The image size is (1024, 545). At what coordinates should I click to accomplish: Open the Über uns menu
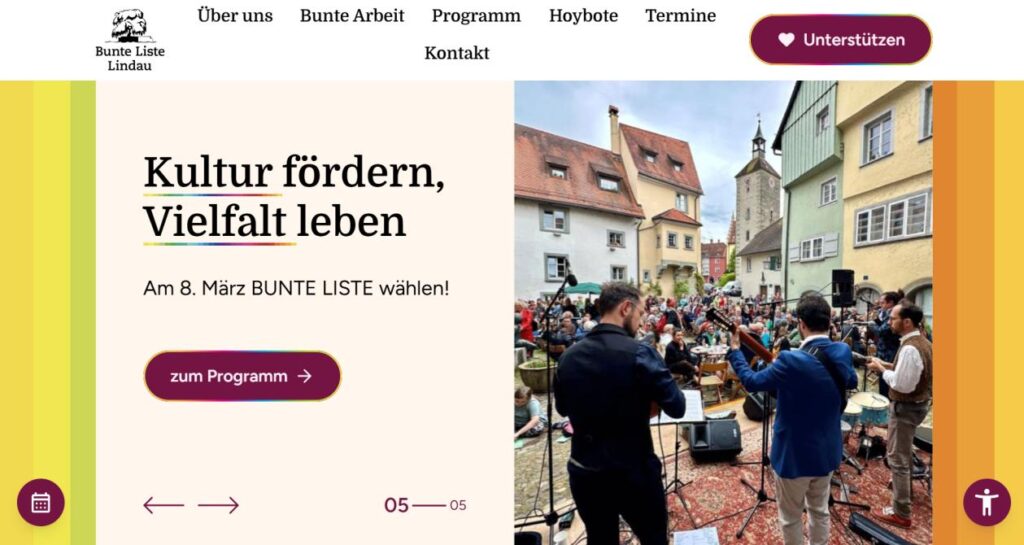[x=235, y=16]
